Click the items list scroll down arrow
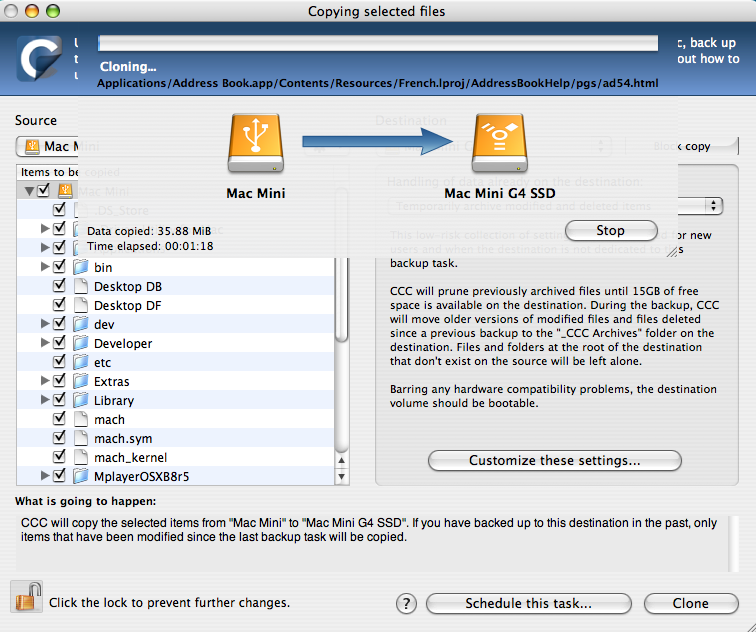The height and width of the screenshot is (632, 756). (x=341, y=477)
